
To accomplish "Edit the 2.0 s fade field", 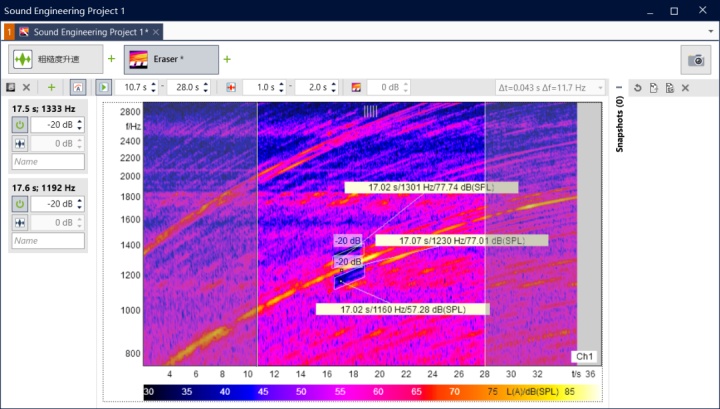I will (x=312, y=87).
